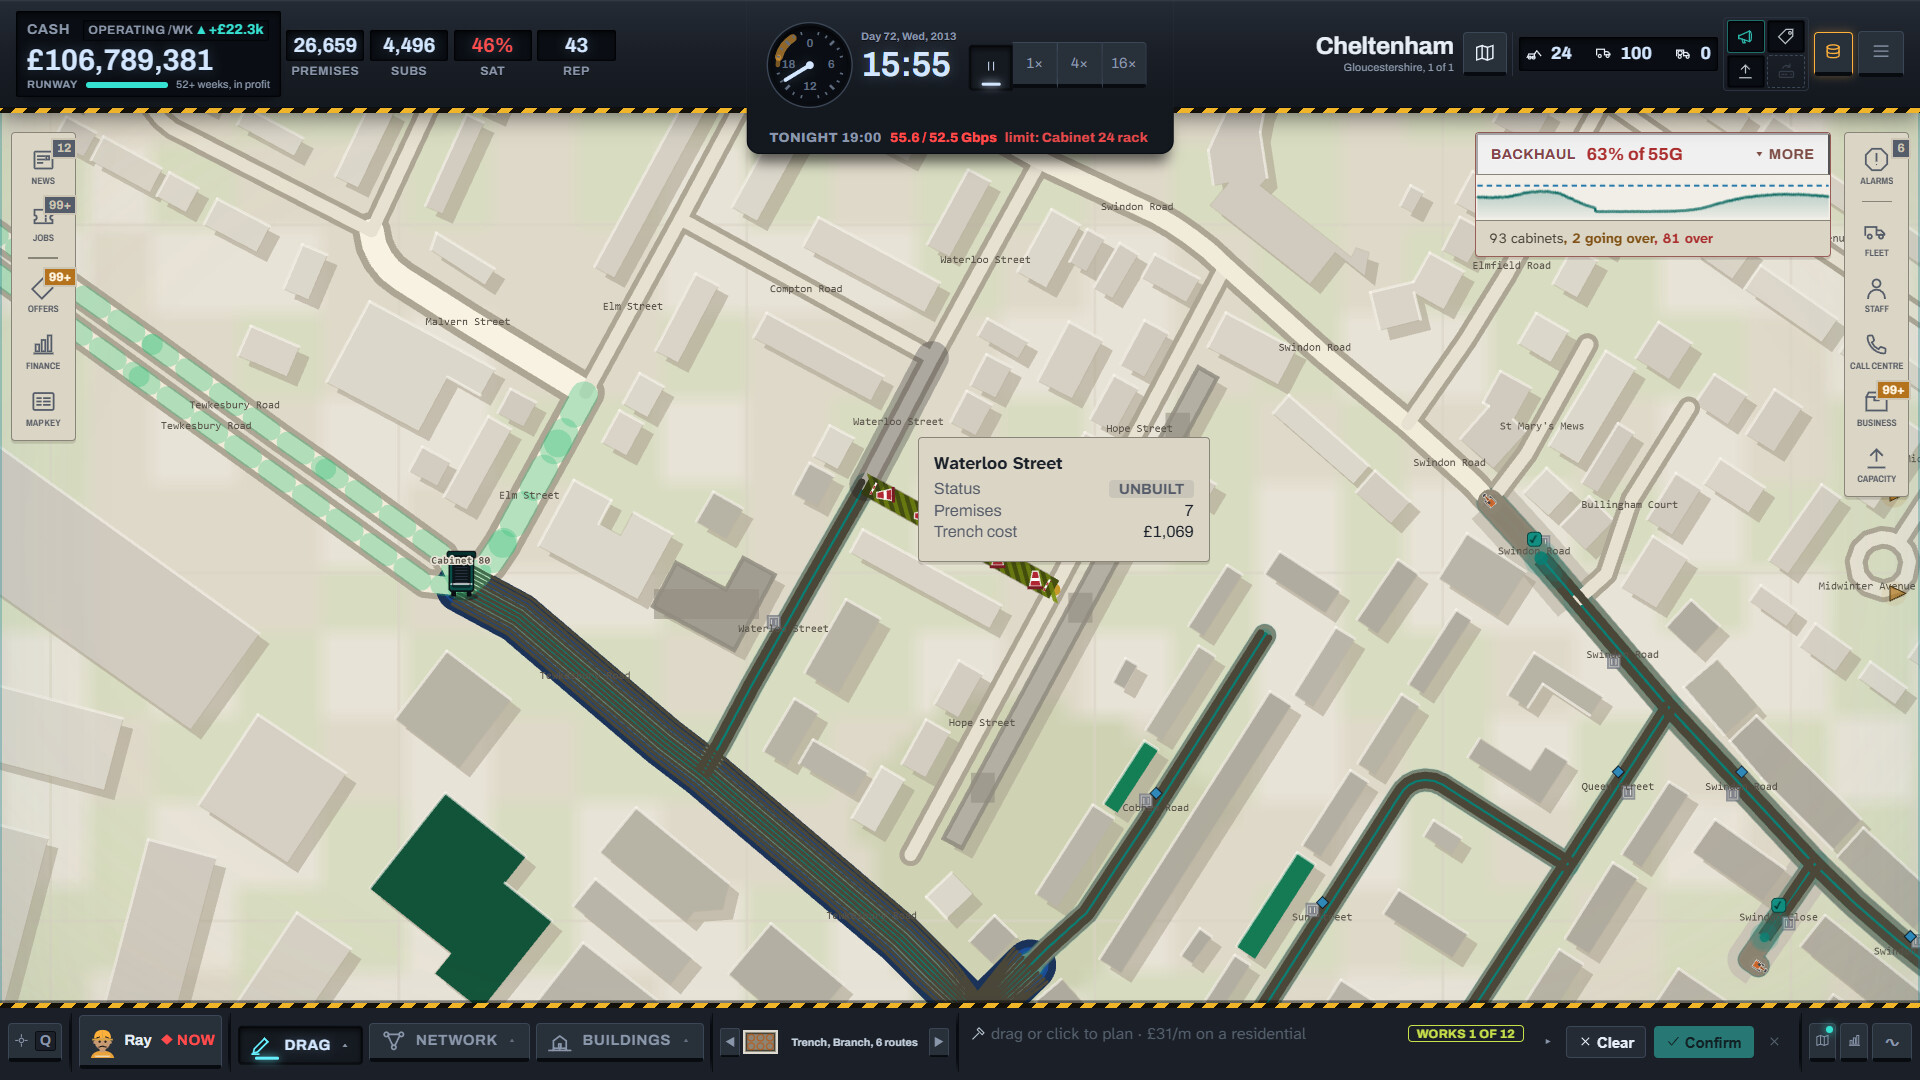
Task: Open the Staff icon
Action: 1876,294
